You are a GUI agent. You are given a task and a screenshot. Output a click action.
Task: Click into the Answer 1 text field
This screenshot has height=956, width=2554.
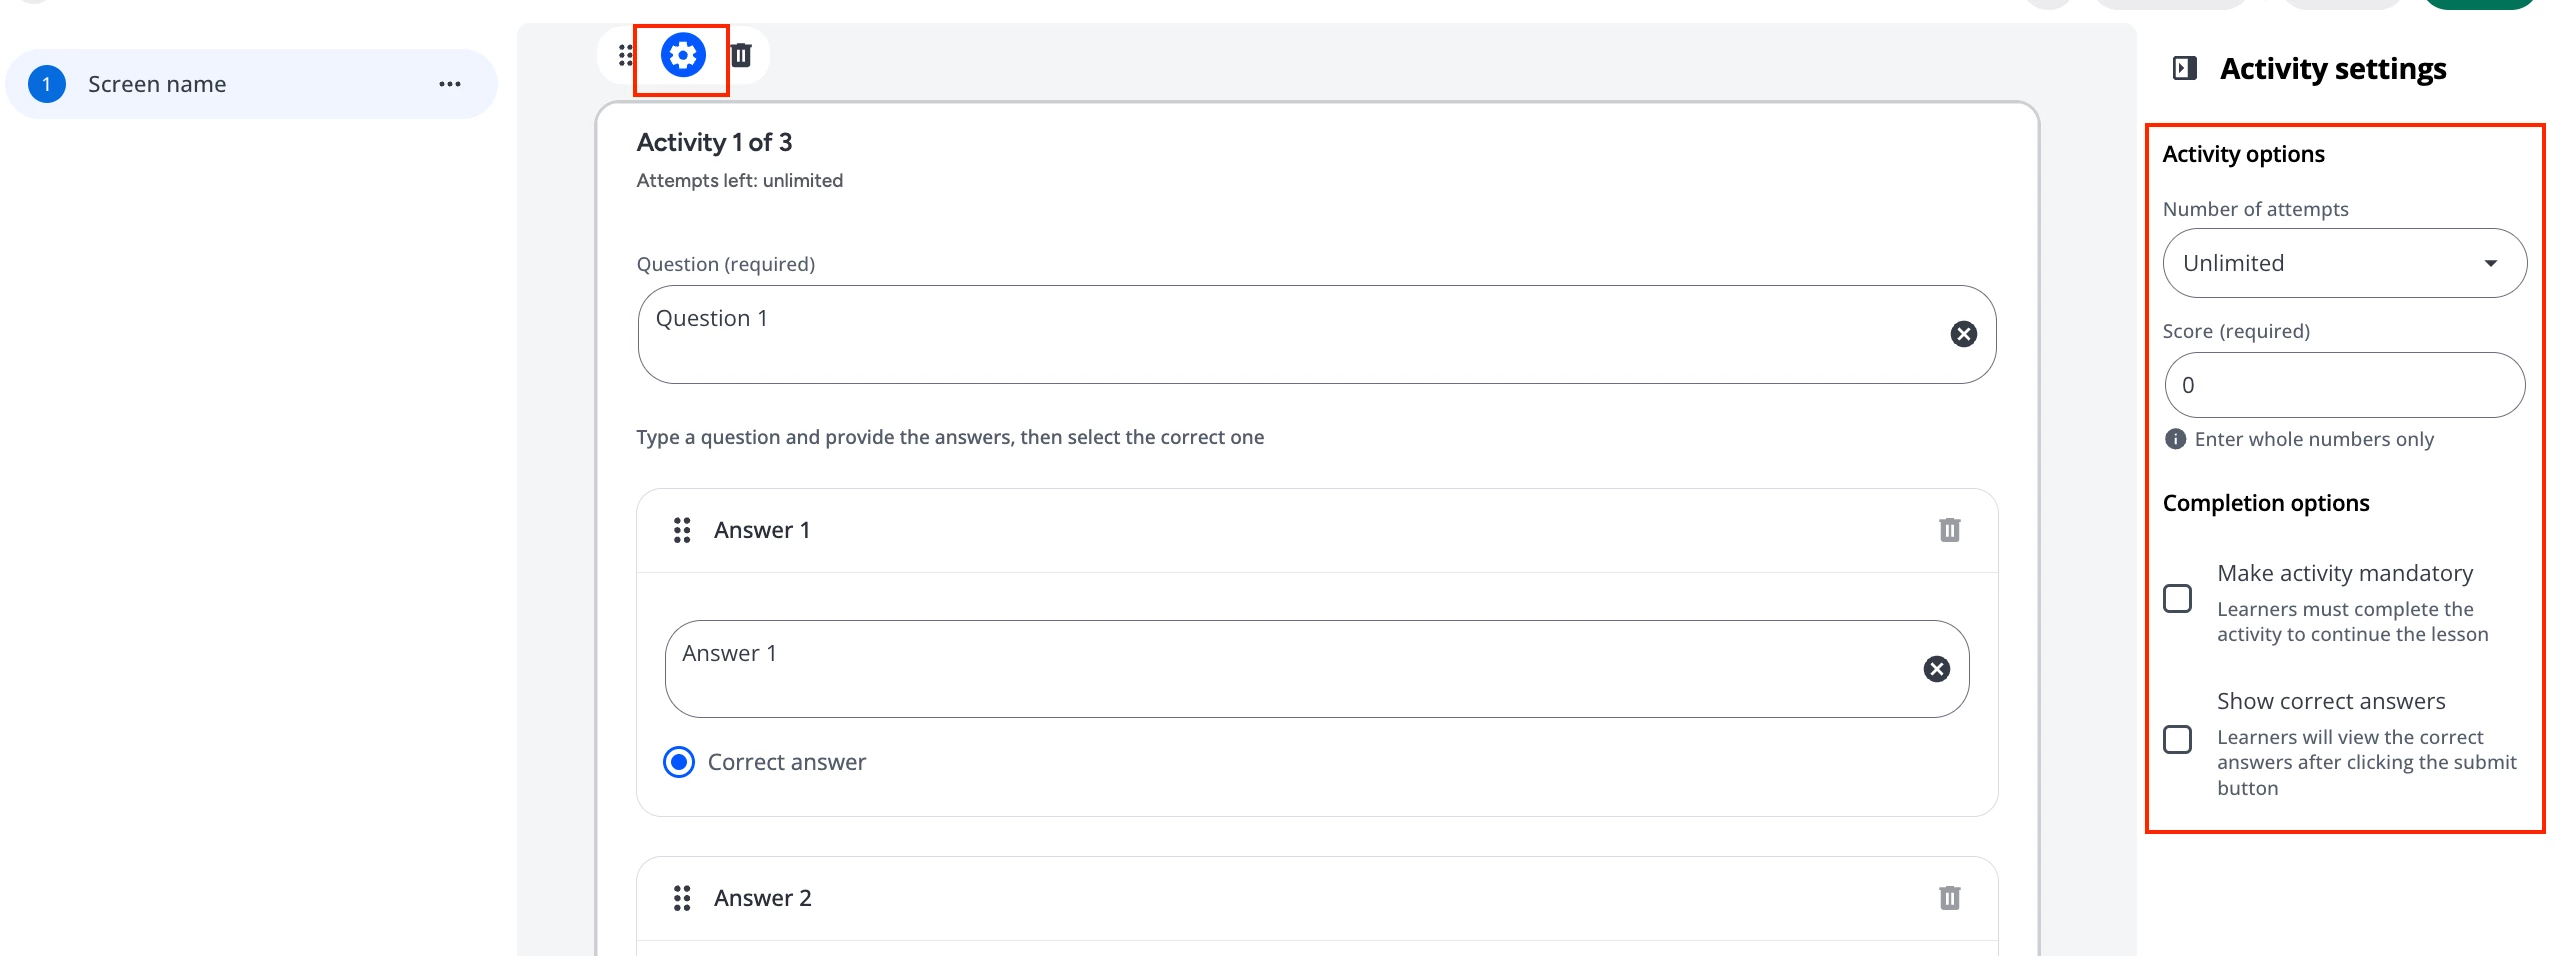pos(1290,669)
